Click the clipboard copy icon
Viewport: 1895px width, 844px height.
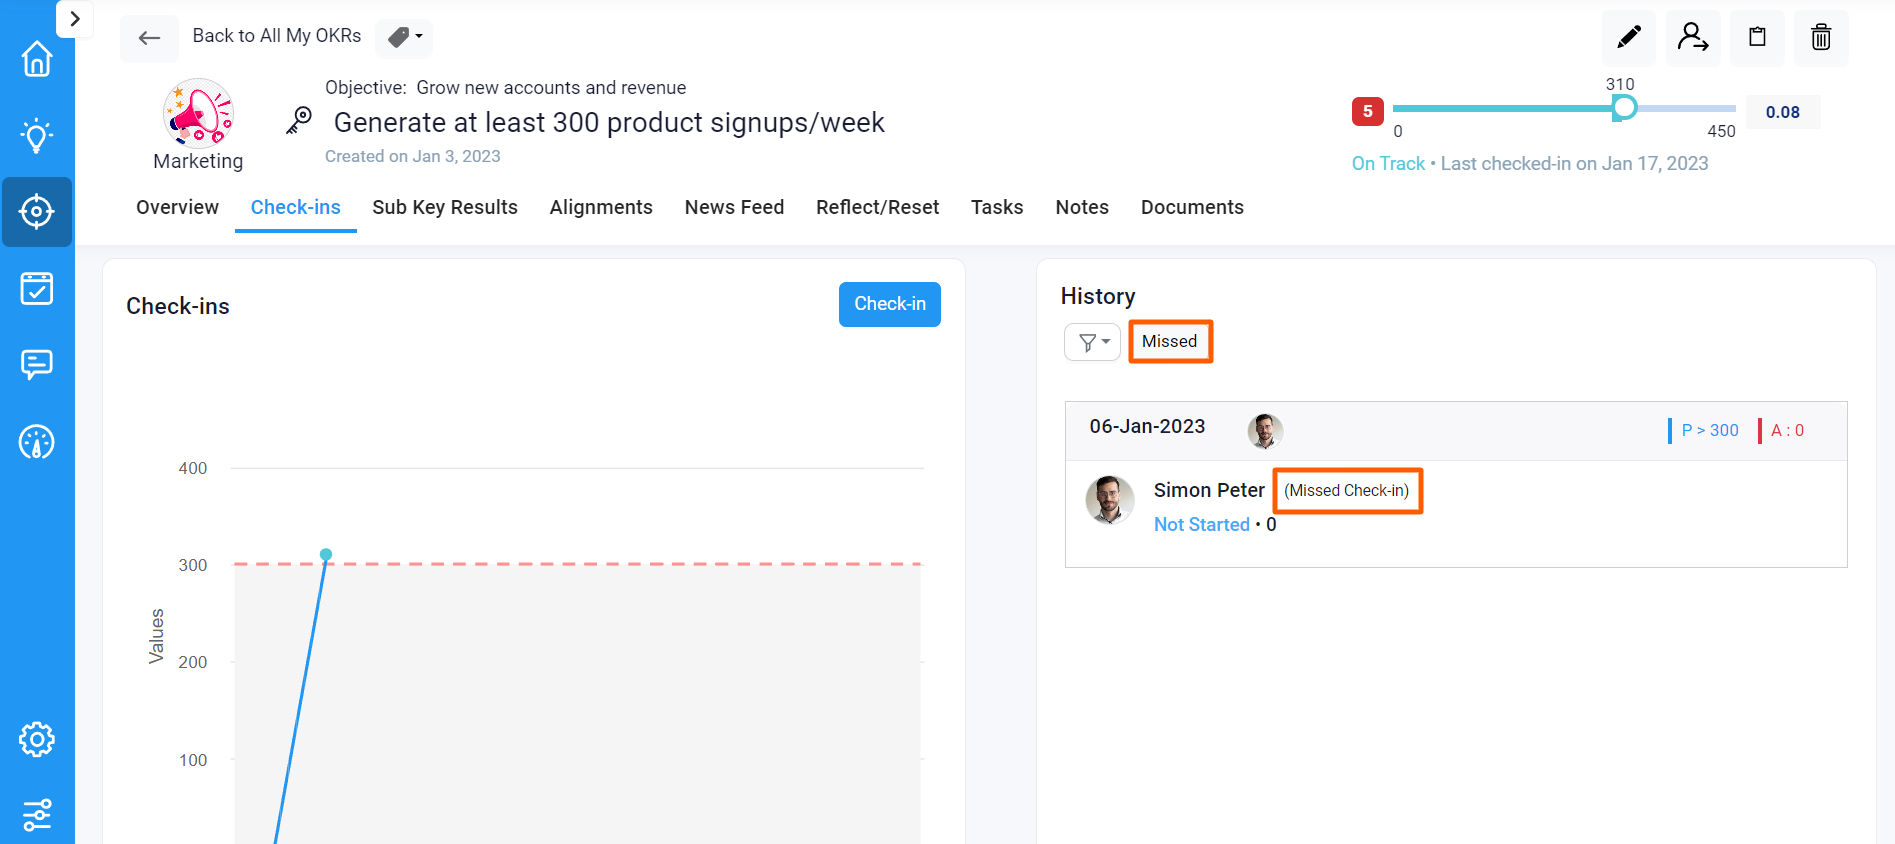[x=1757, y=38]
